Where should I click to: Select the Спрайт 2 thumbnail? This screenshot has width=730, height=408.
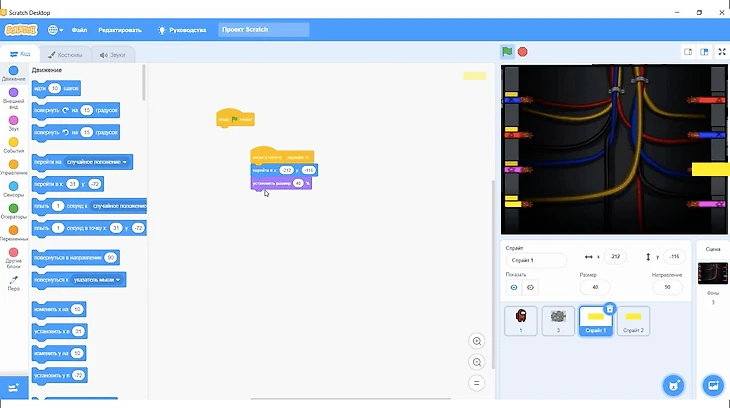point(633,321)
